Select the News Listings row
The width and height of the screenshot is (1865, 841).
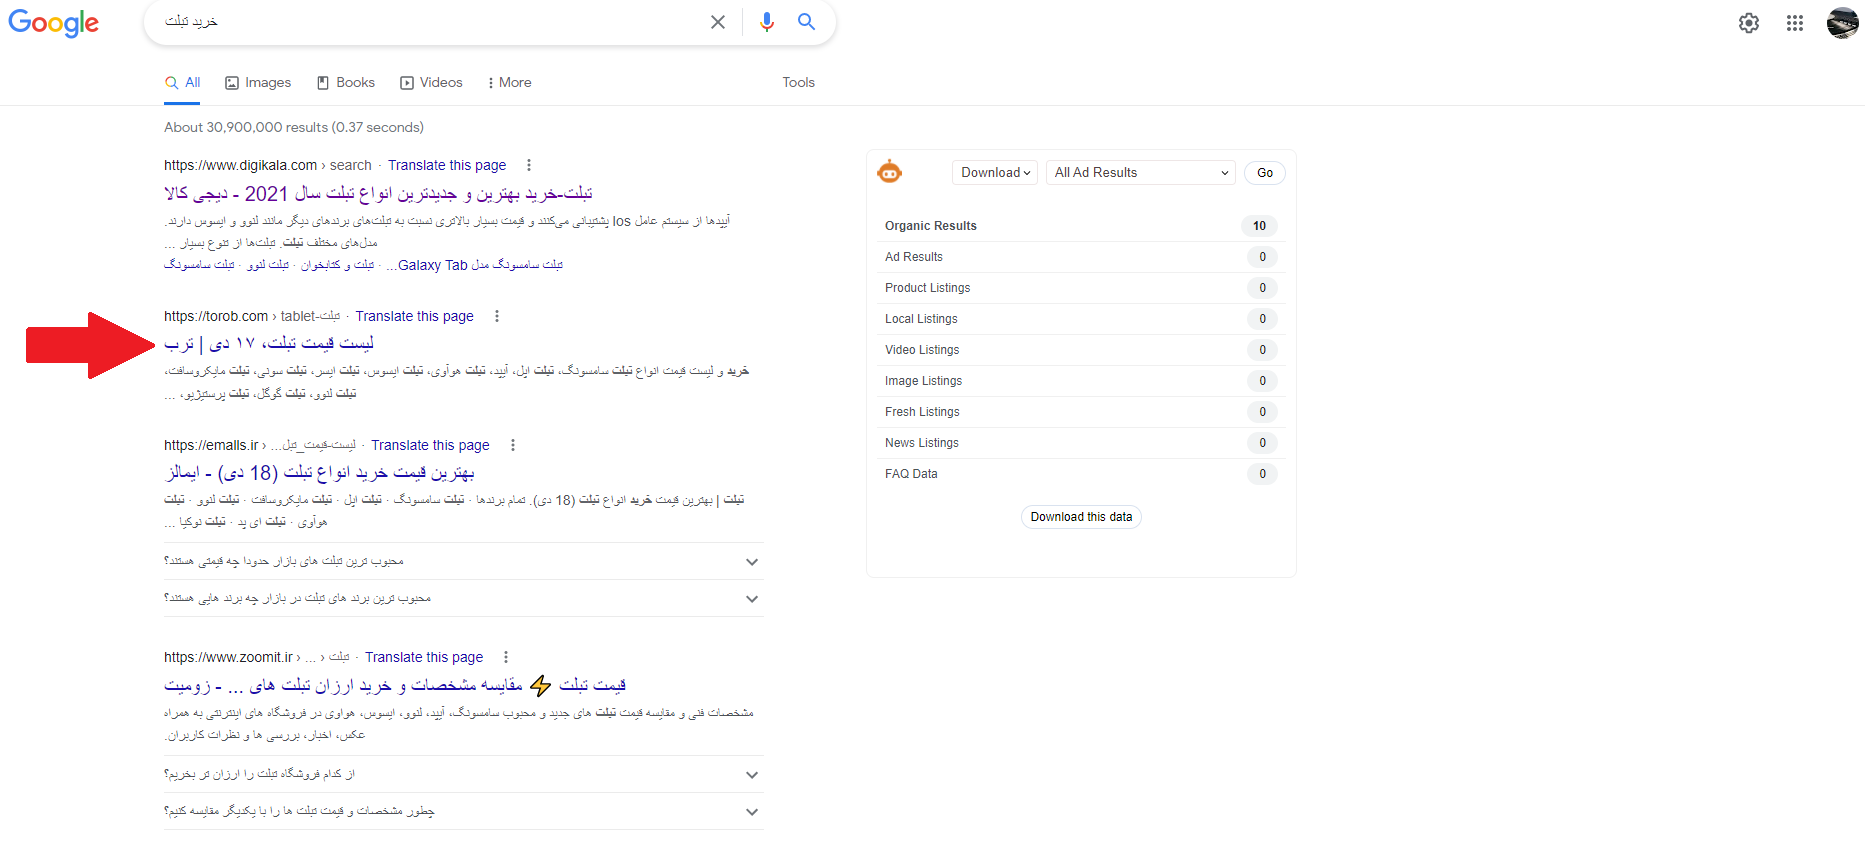pos(1080,443)
